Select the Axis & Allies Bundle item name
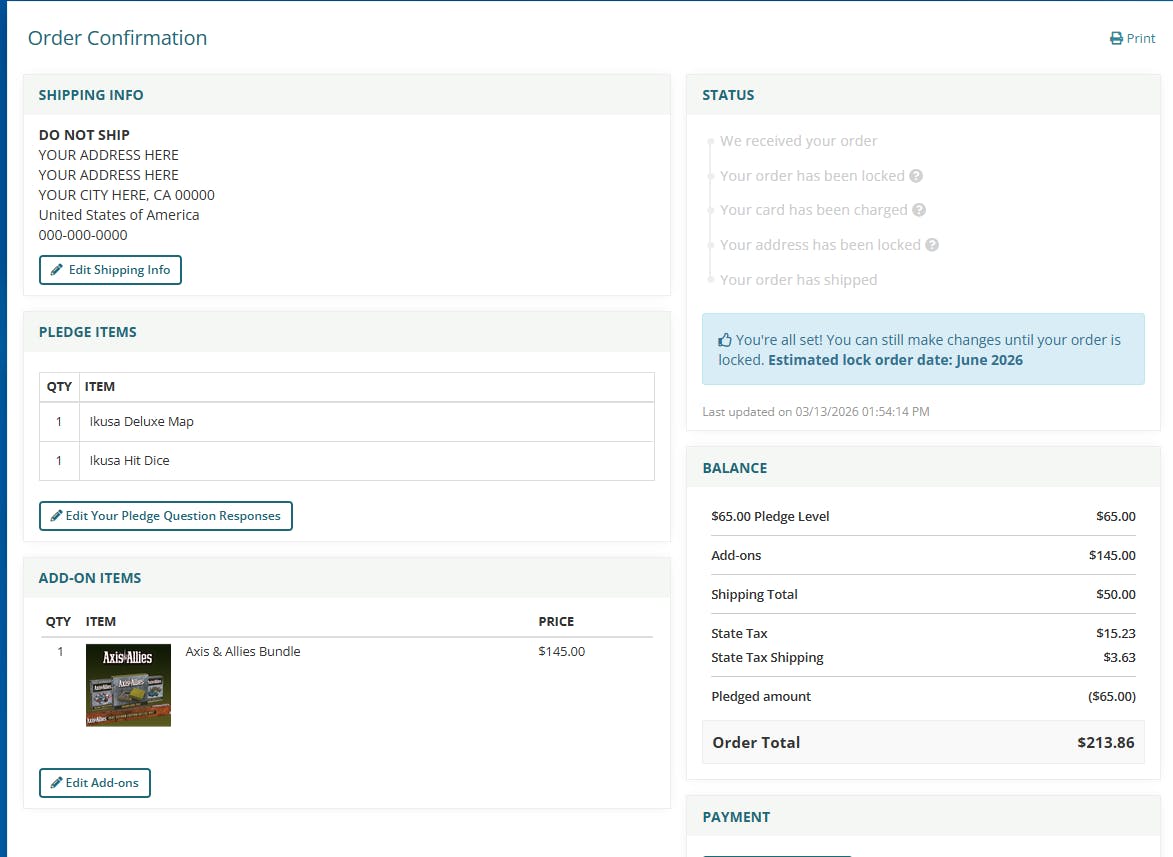Screen dimensions: 1173x857 click(243, 651)
